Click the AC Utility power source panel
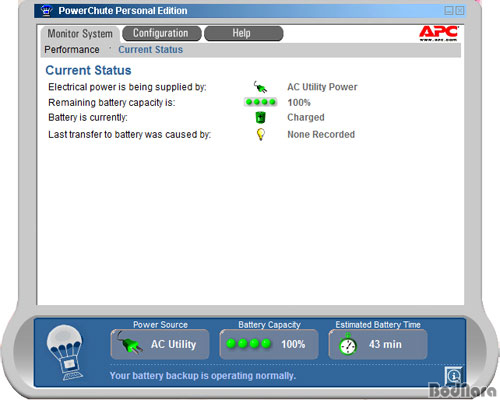Image resolution: width=500 pixels, height=400 pixels. (160, 344)
